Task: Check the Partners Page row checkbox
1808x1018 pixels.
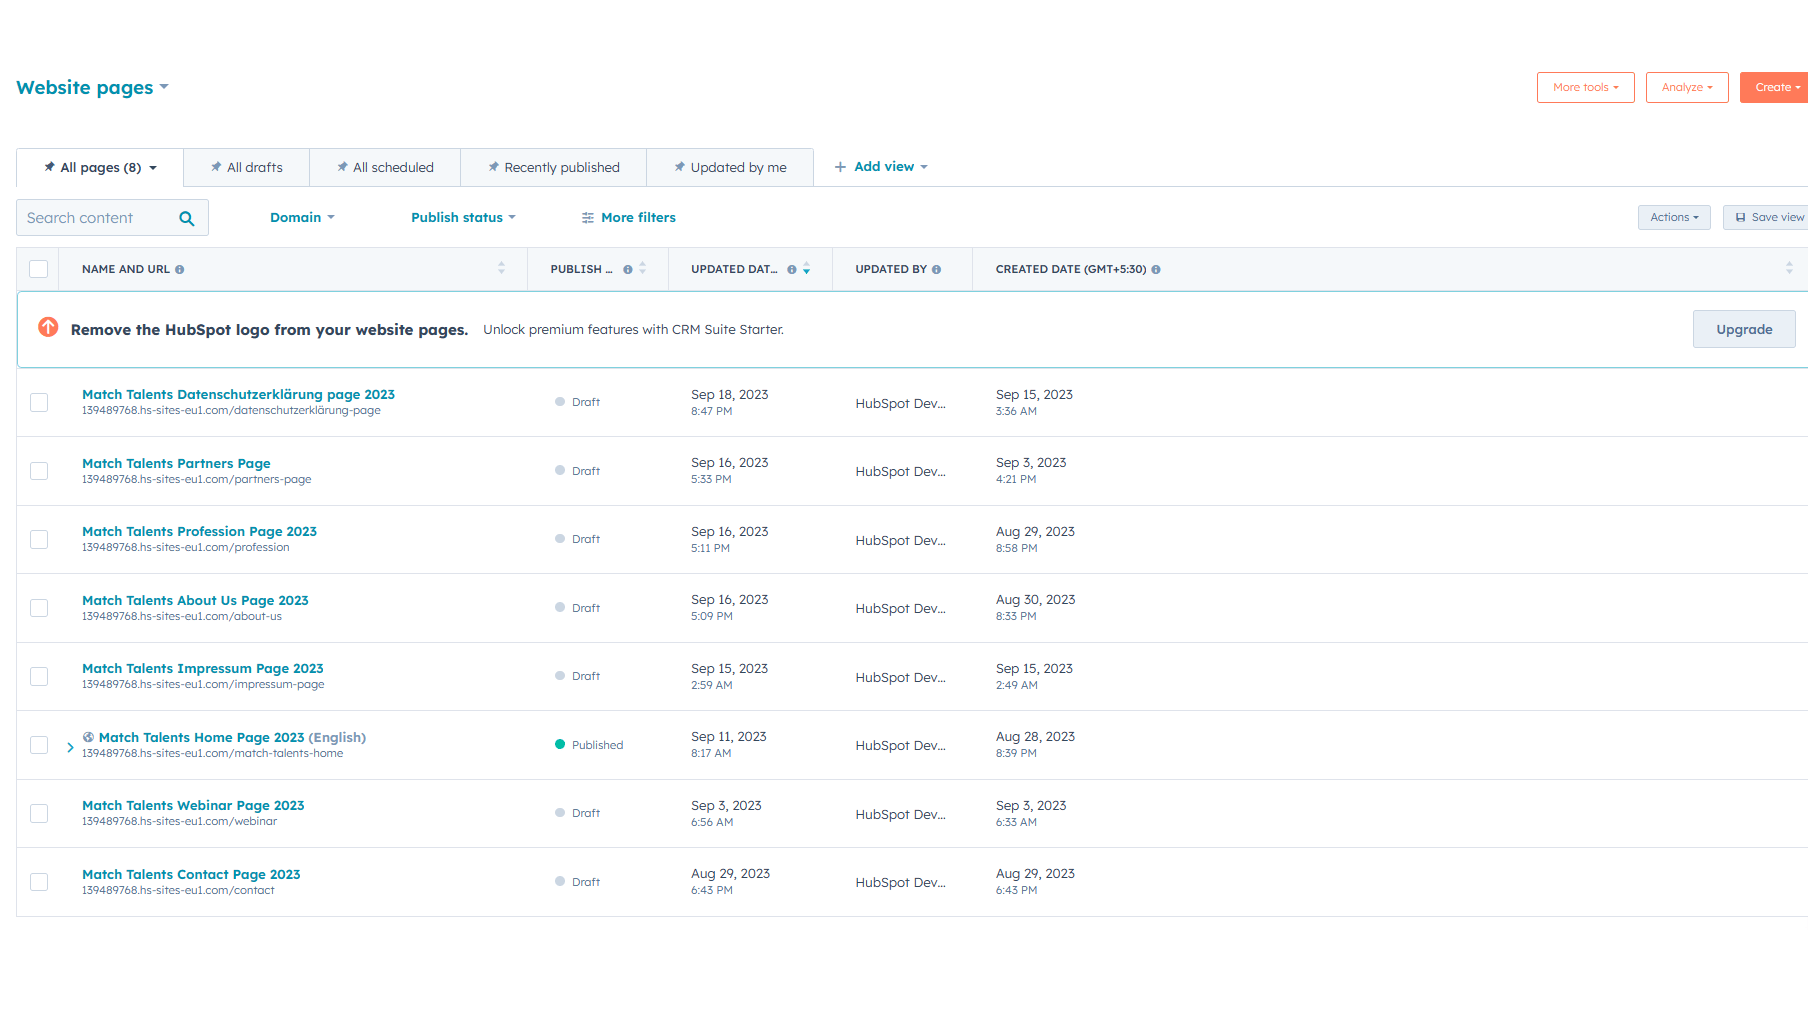Action: [39, 471]
